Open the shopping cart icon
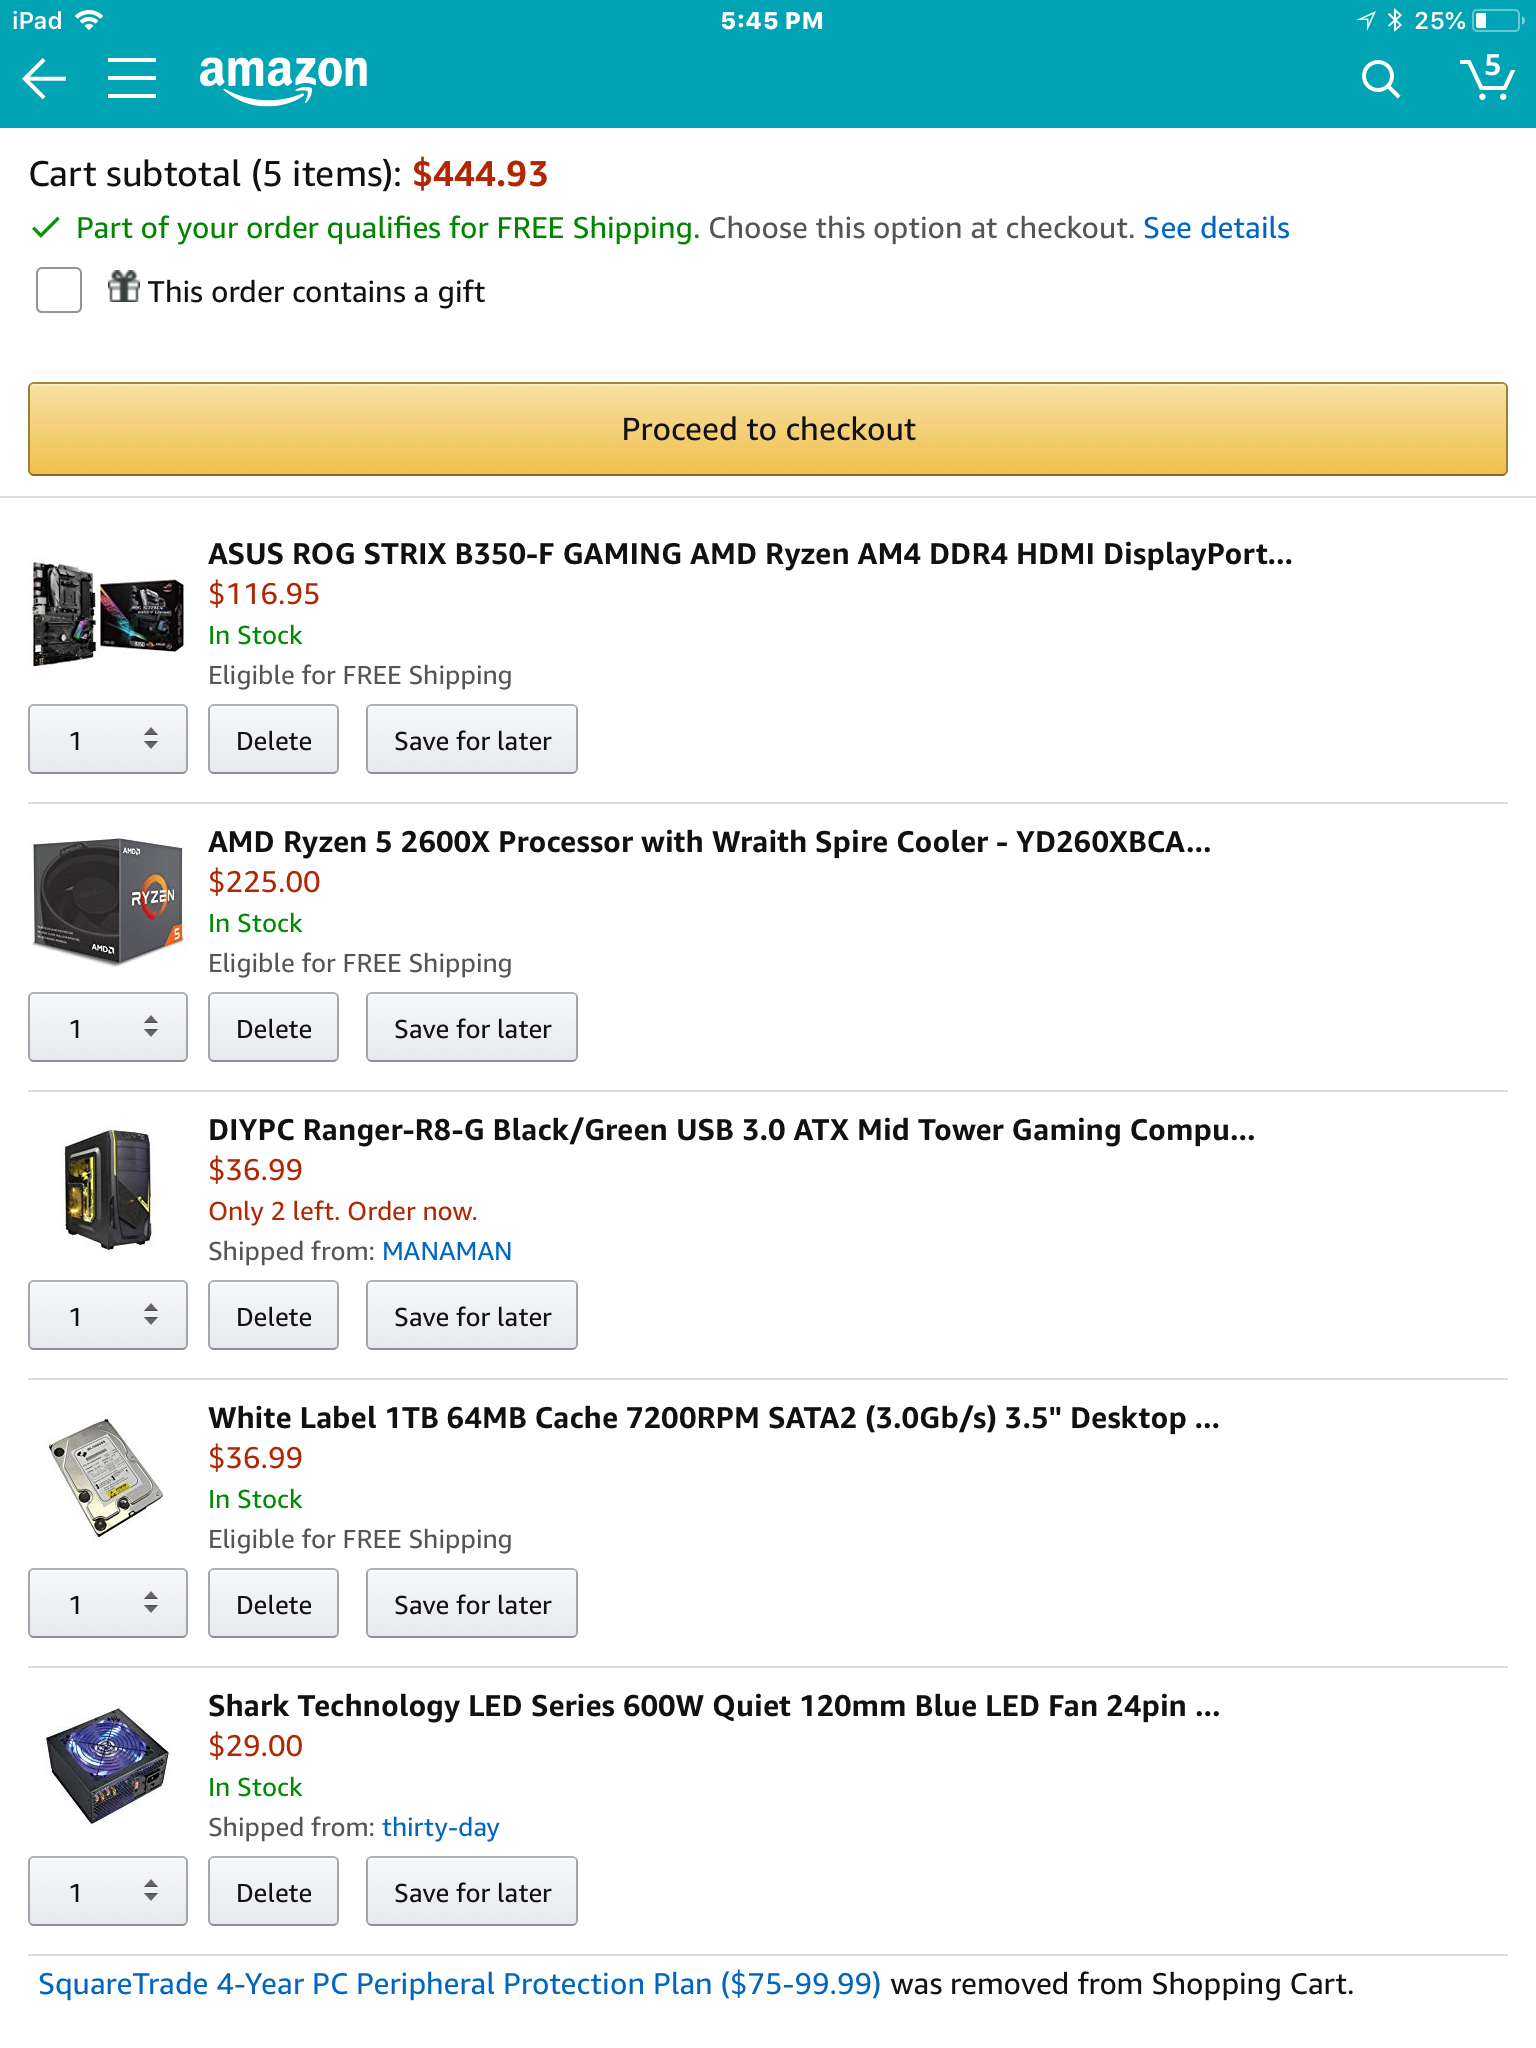Image resolution: width=1536 pixels, height=2048 pixels. coord(1487,77)
